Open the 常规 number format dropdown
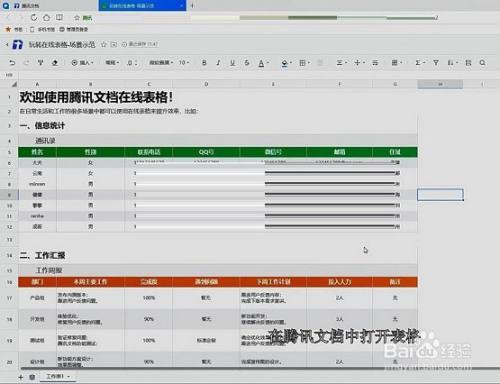The height and width of the screenshot is (384, 500). click(x=112, y=63)
